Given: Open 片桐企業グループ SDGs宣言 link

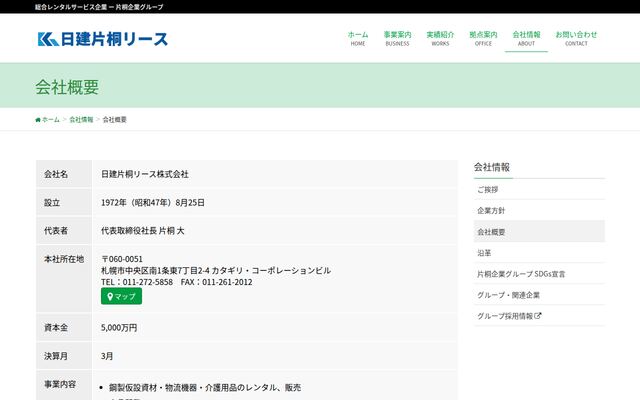Looking at the screenshot, I should point(539,274).
